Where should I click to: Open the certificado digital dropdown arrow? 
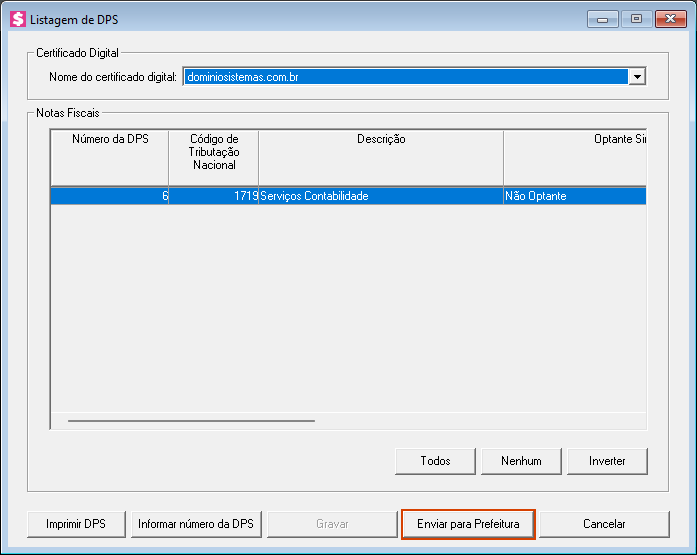coord(637,77)
